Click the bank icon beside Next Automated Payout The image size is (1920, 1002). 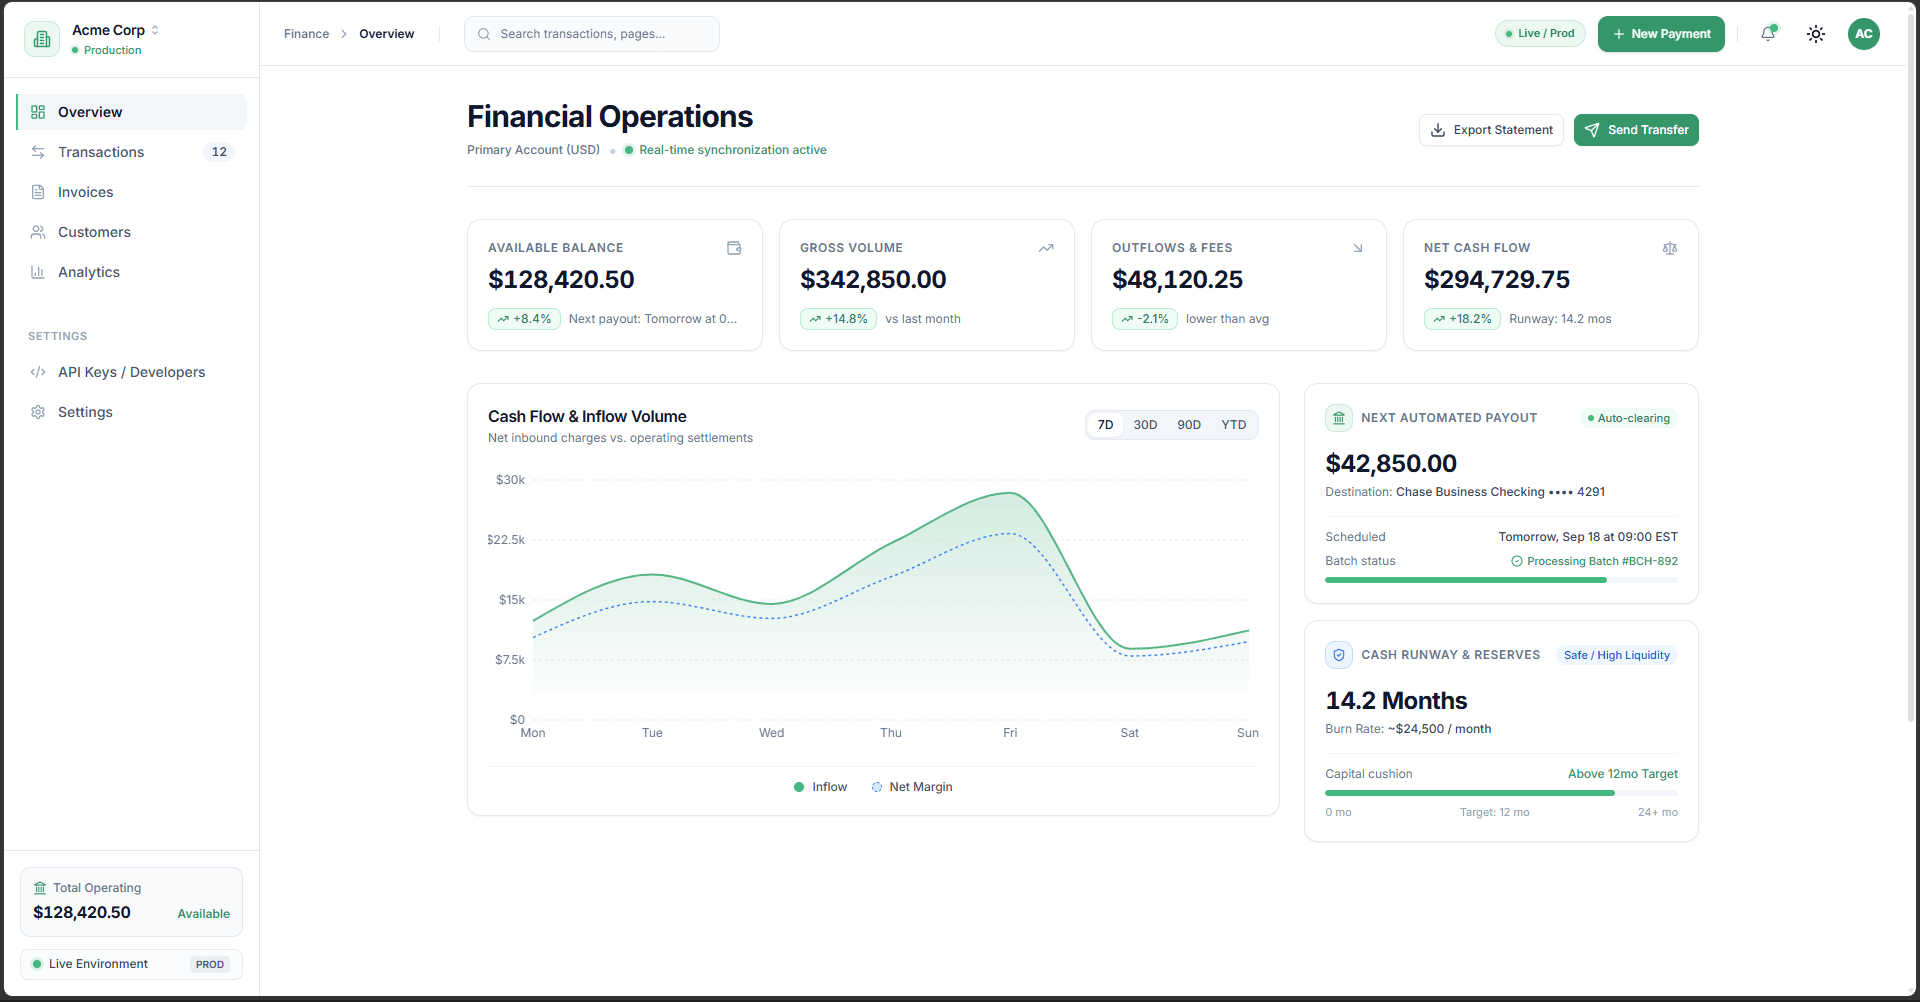point(1339,418)
